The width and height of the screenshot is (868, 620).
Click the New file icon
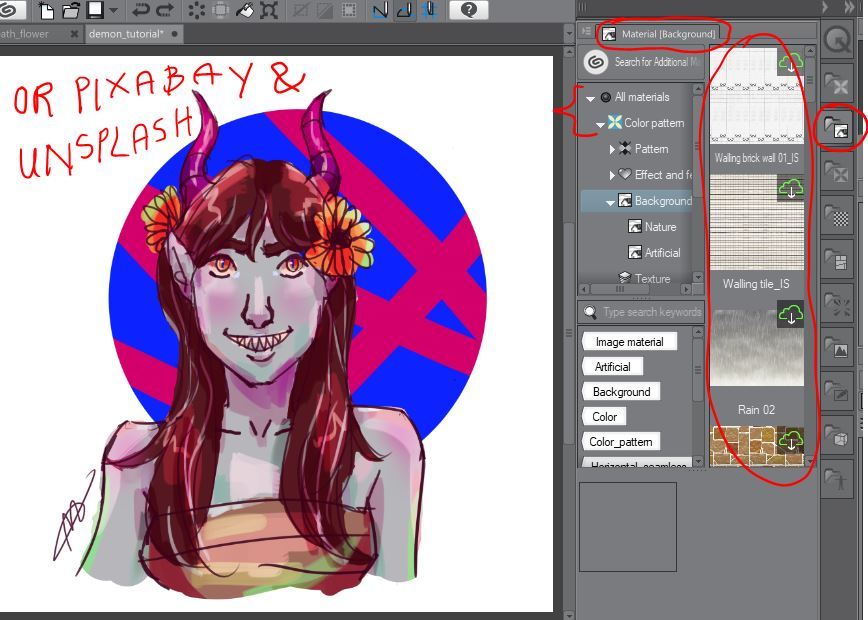(x=47, y=11)
